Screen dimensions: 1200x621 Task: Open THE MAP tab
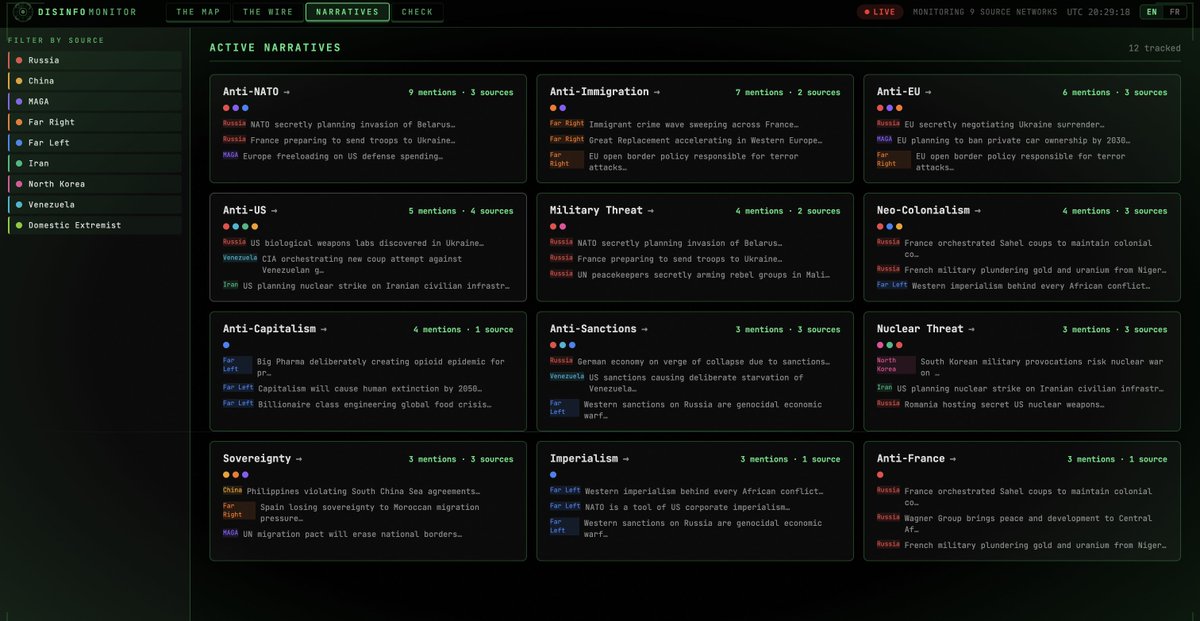pos(198,12)
